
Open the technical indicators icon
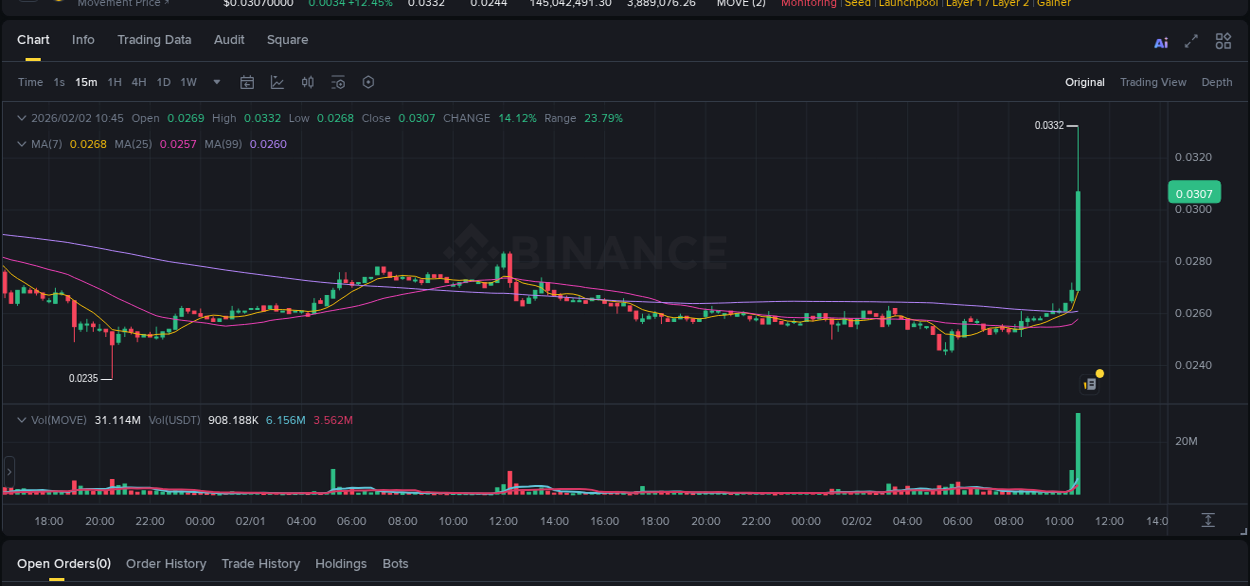[x=307, y=82]
